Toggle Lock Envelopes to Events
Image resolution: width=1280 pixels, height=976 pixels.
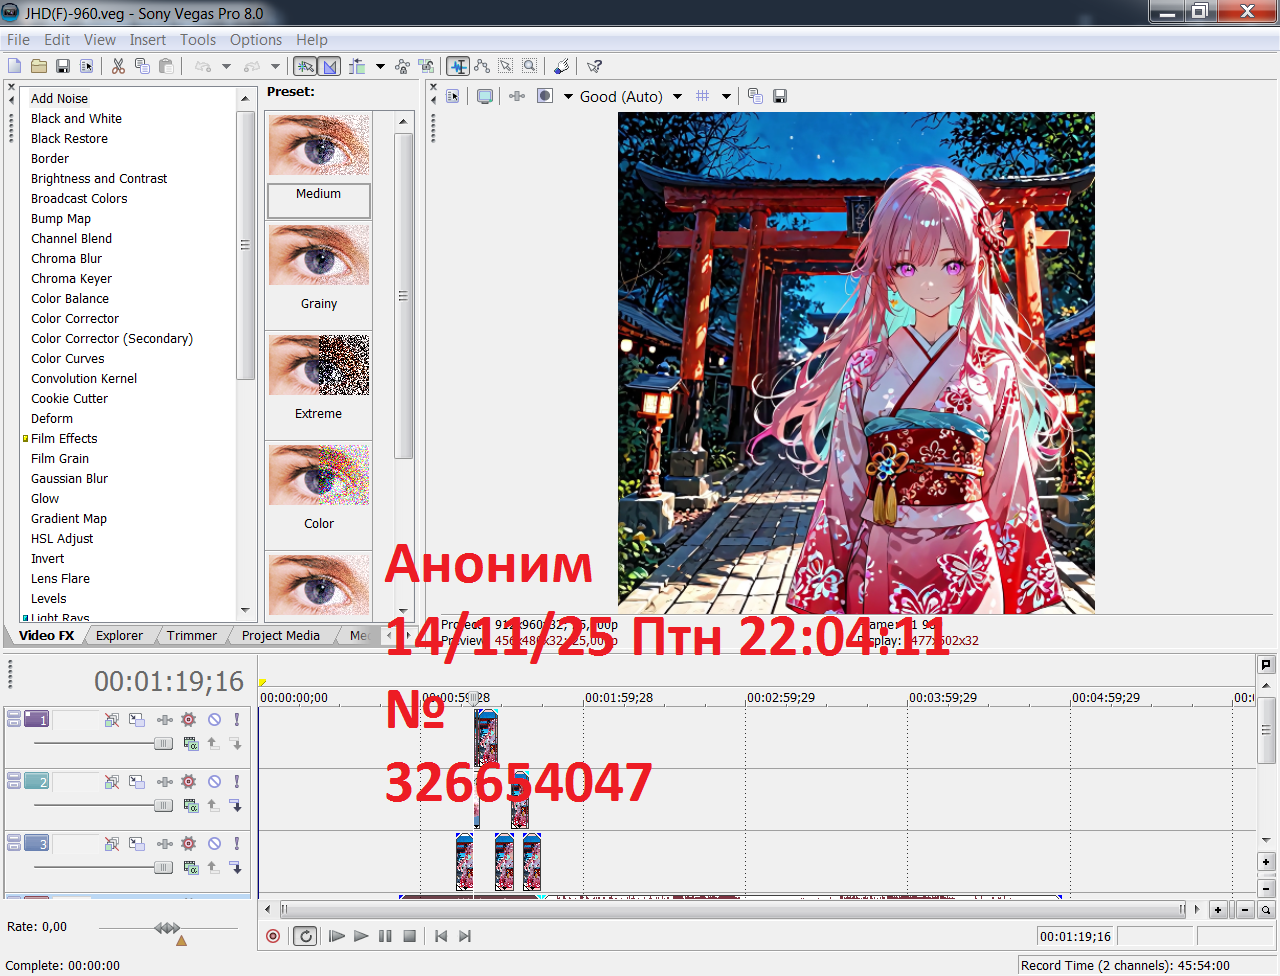click(402, 66)
